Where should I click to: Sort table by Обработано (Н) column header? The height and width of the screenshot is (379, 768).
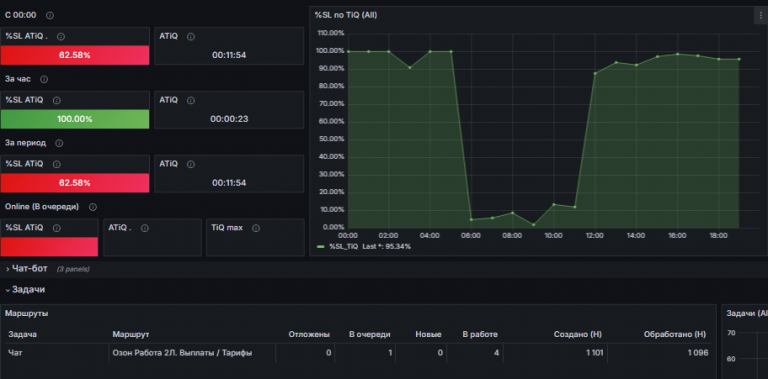675,334
